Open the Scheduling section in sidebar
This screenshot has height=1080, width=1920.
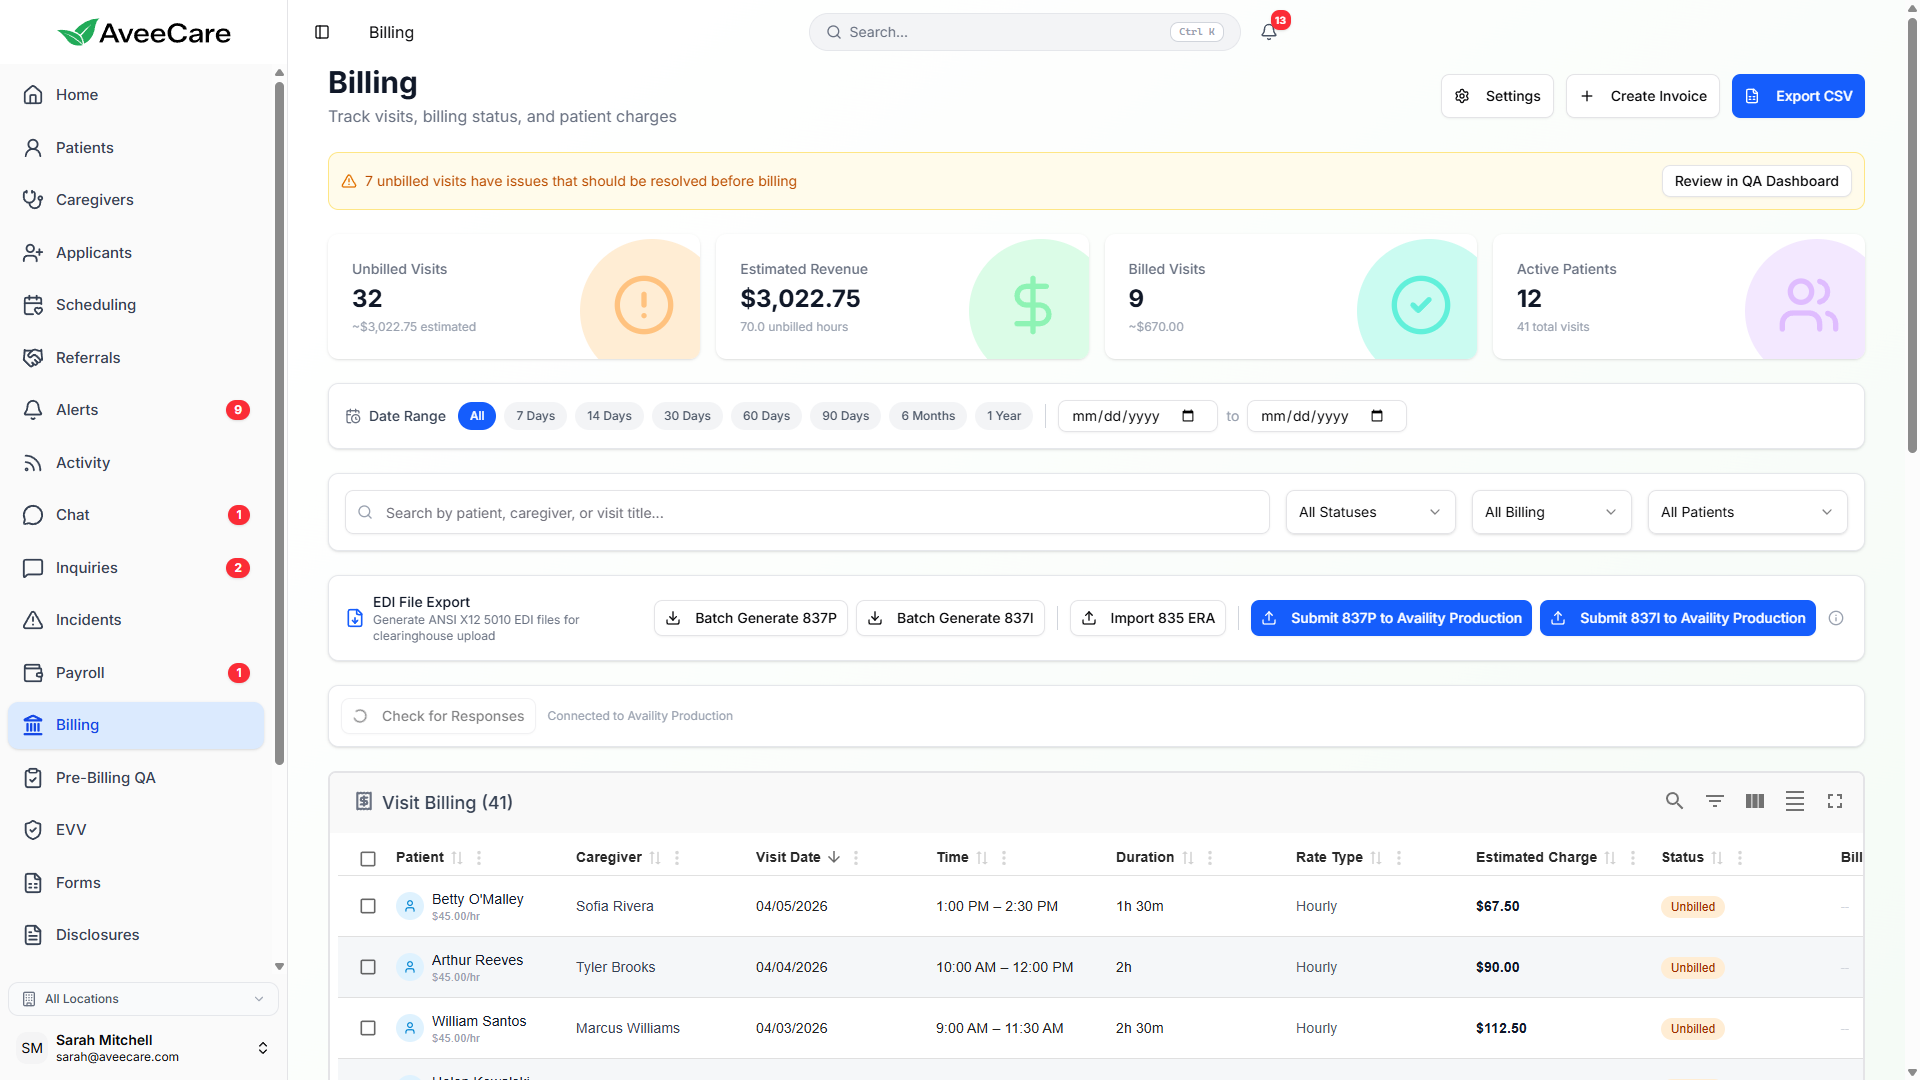(94, 304)
